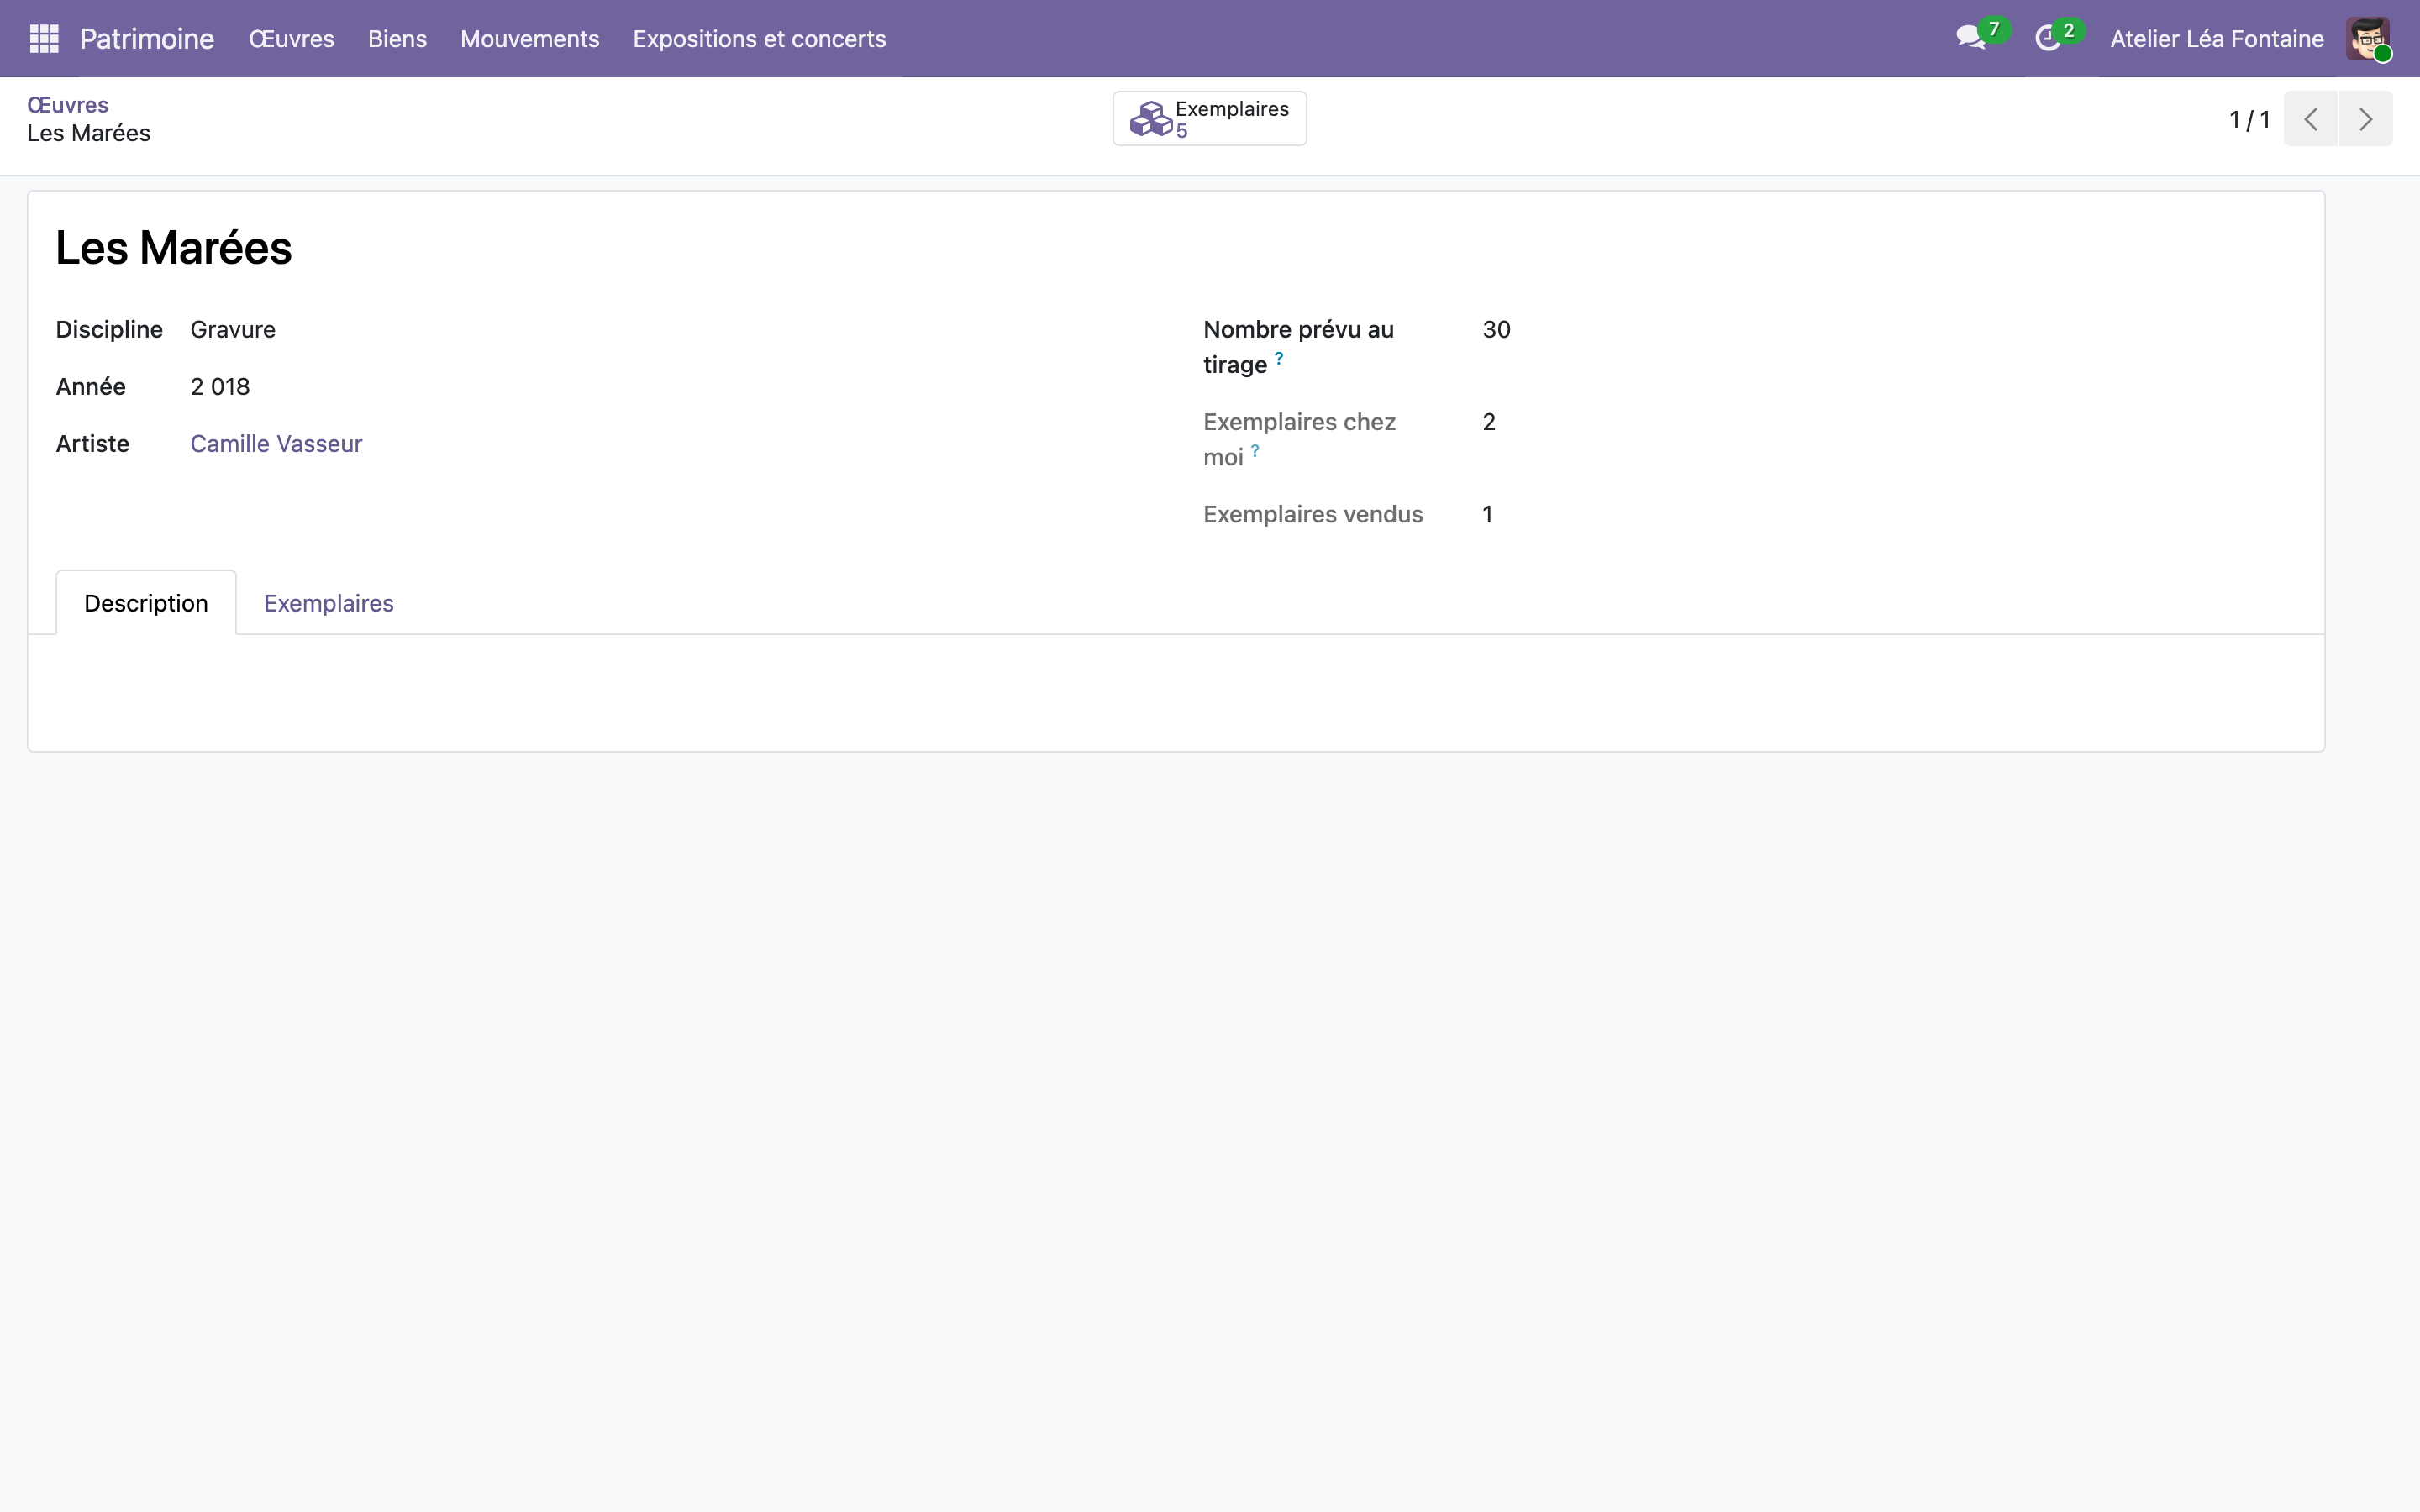Click the 1 / 1 pager counter
This screenshot has height=1512, width=2420.
(2249, 120)
